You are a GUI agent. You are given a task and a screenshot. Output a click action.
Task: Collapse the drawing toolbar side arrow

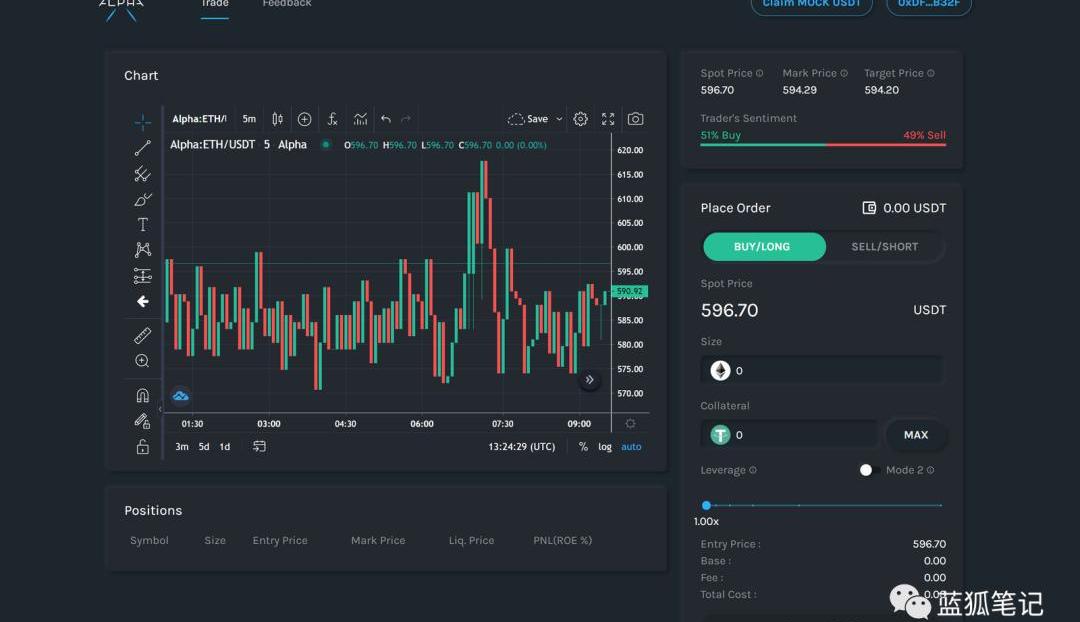(x=160, y=408)
